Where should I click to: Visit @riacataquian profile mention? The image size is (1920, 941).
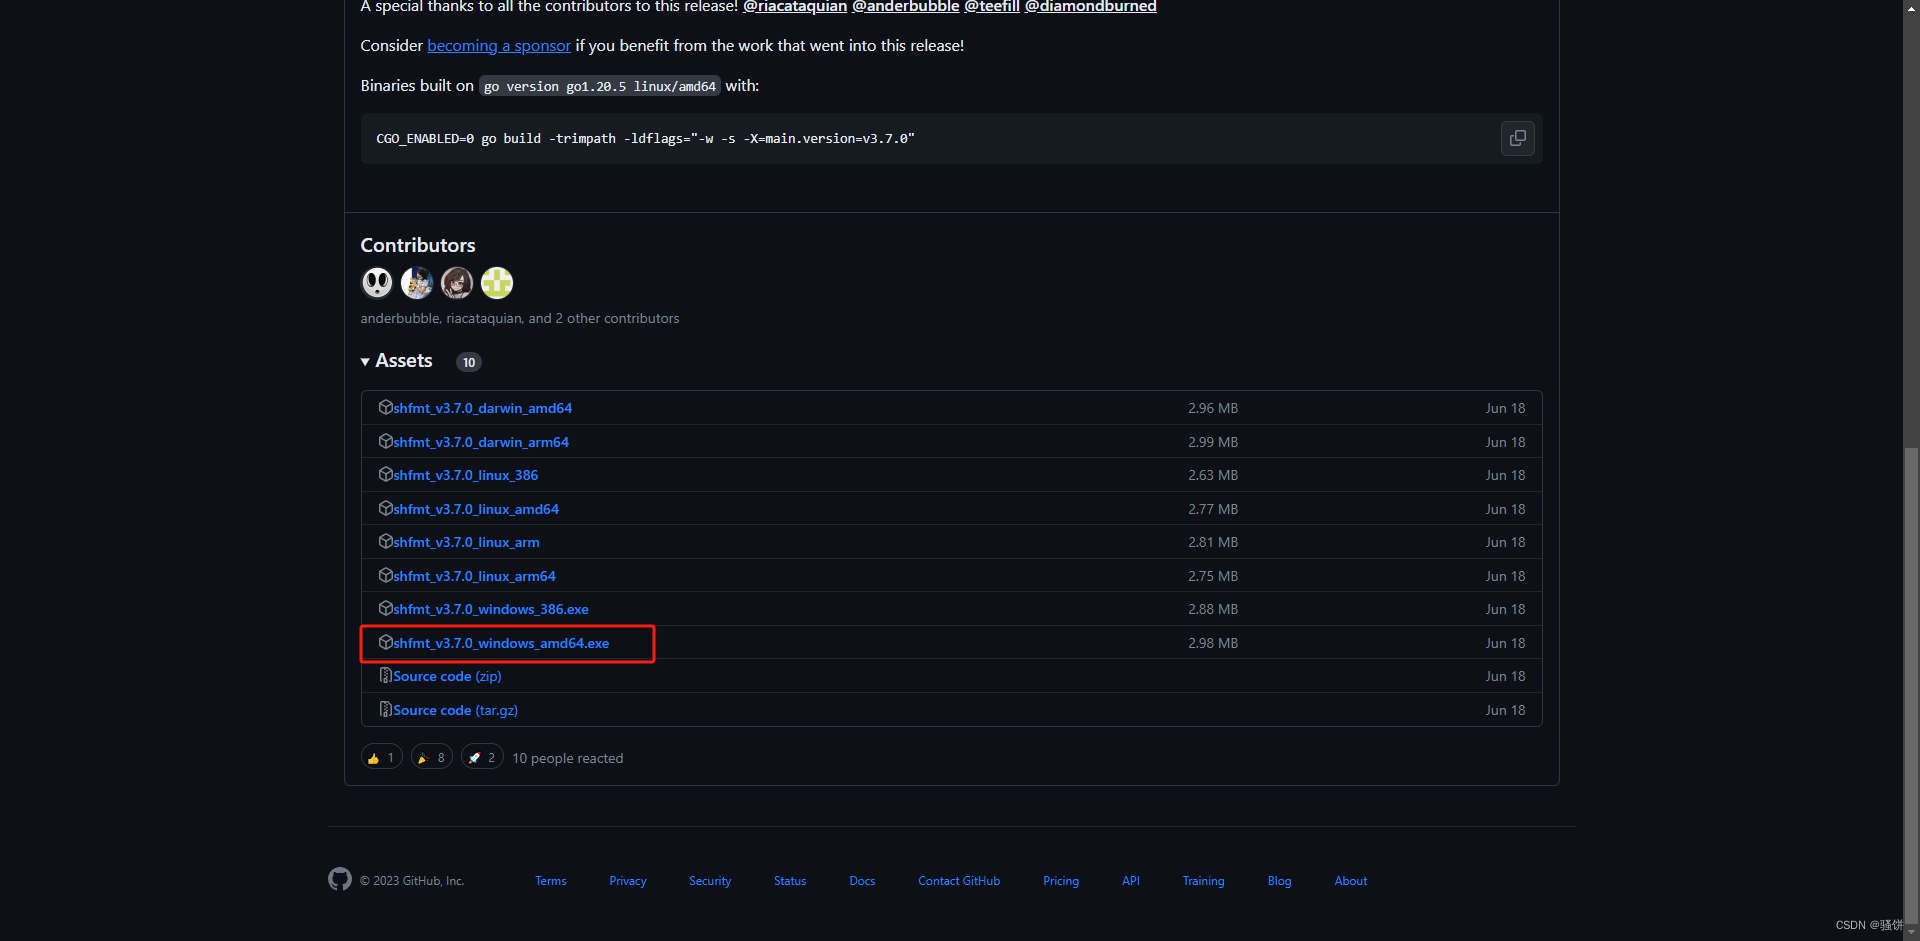tap(795, 6)
